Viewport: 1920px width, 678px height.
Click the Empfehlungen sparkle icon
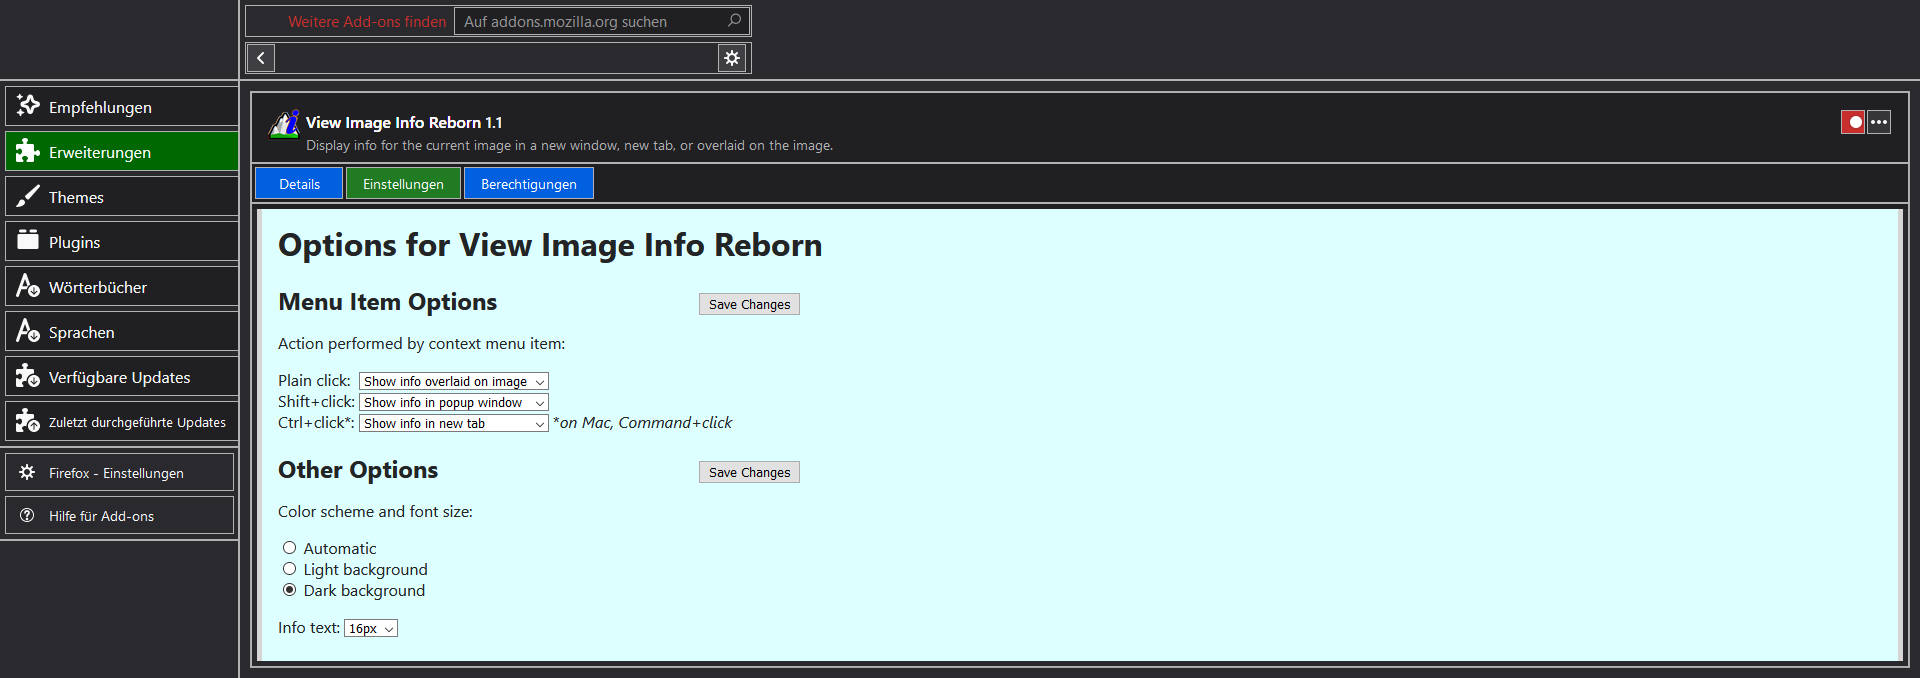(x=28, y=105)
